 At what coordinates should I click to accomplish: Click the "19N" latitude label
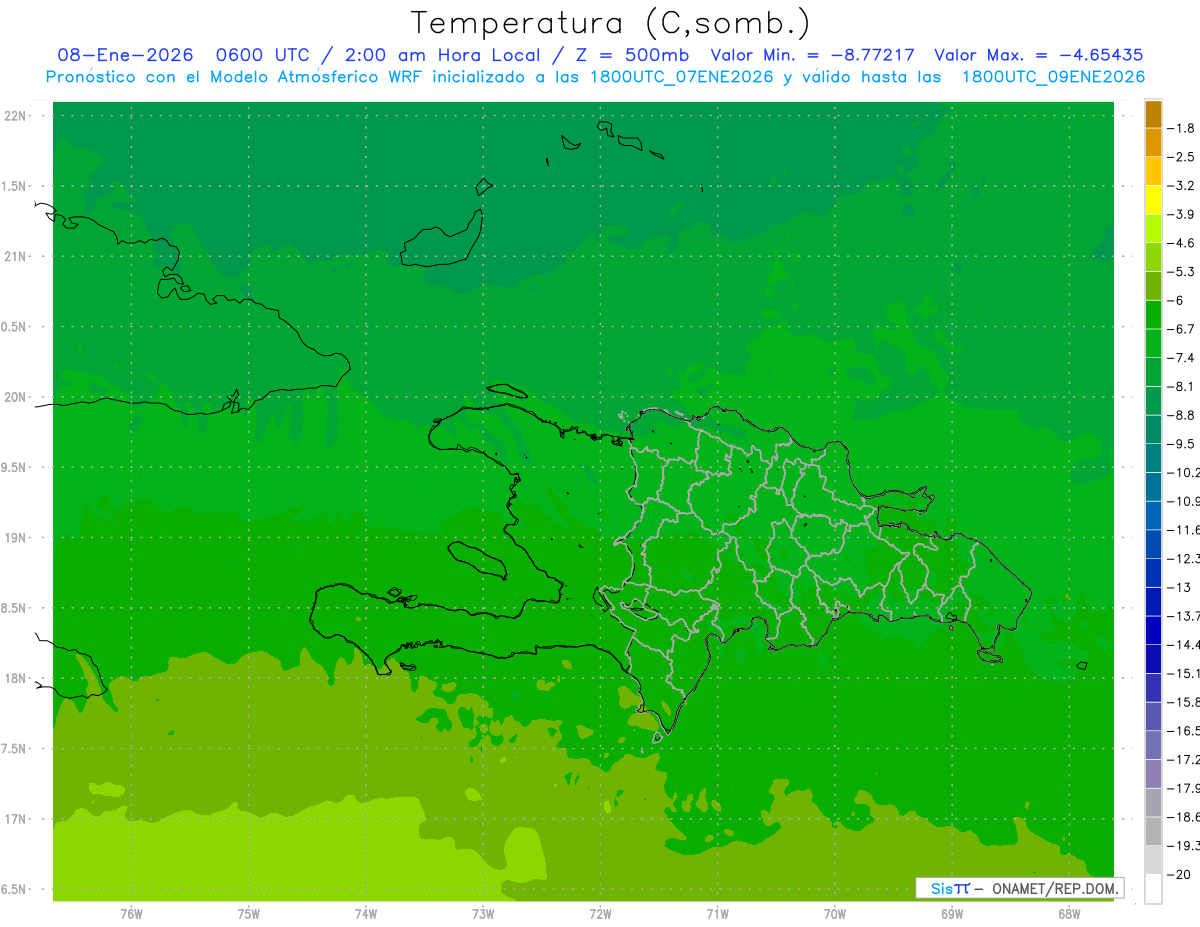click(15, 538)
